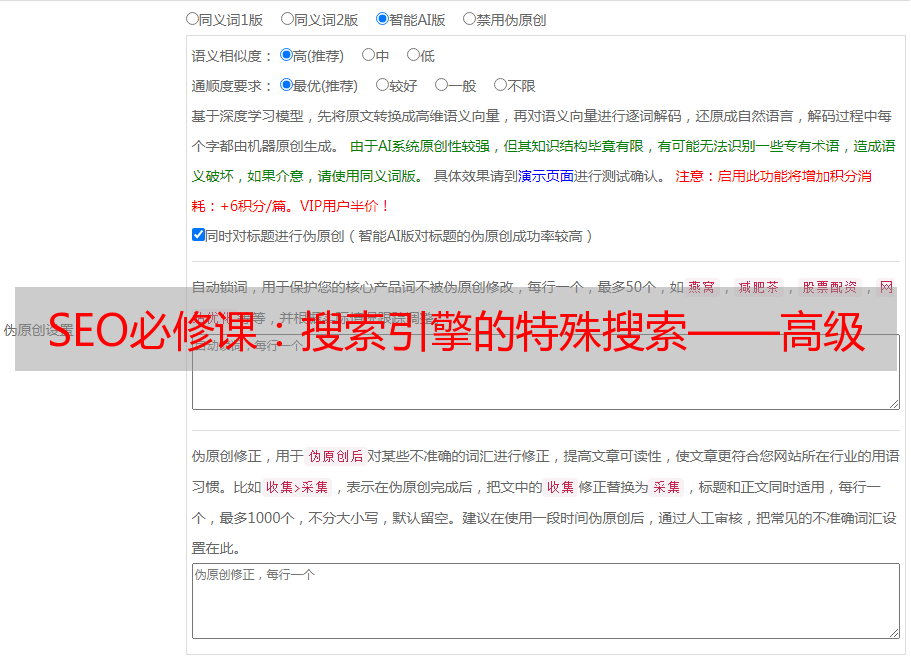This screenshot has height=658, width=911.
Task: Set 语义相似度 to 高(推荐)
Action: click(x=286, y=55)
